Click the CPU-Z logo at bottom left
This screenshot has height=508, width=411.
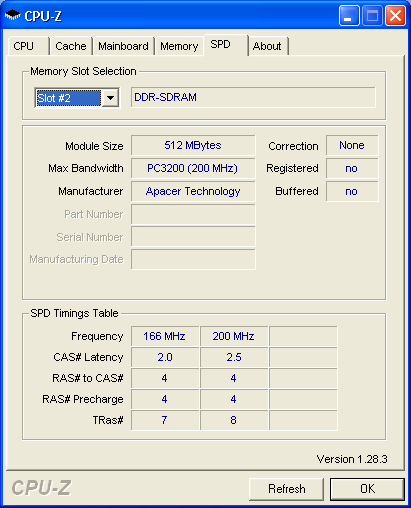[x=42, y=488]
